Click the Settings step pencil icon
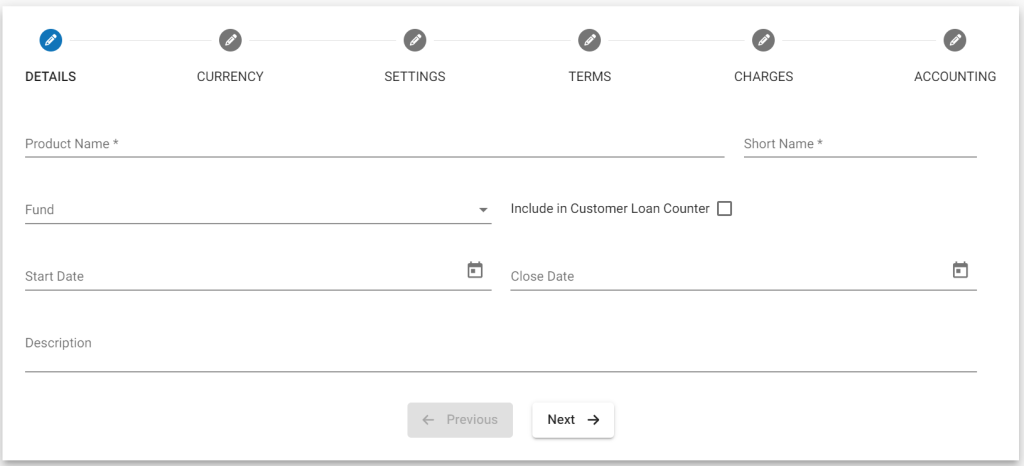1024x466 pixels. tap(415, 40)
